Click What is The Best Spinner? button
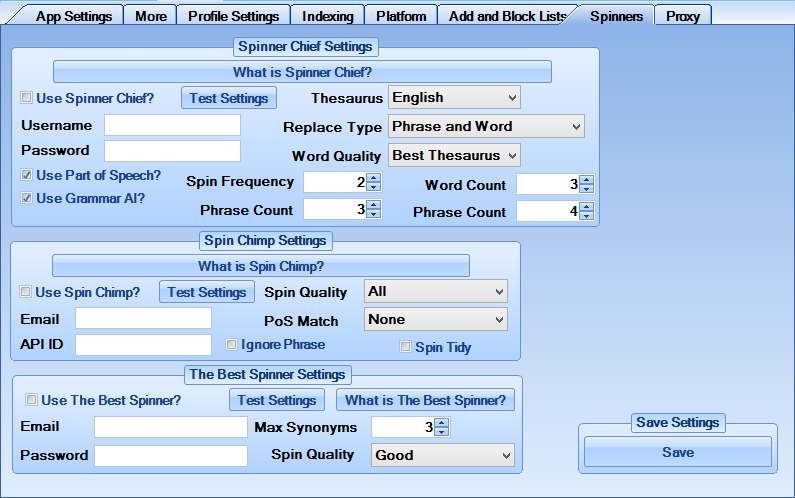This screenshot has width=795, height=498. (425, 400)
